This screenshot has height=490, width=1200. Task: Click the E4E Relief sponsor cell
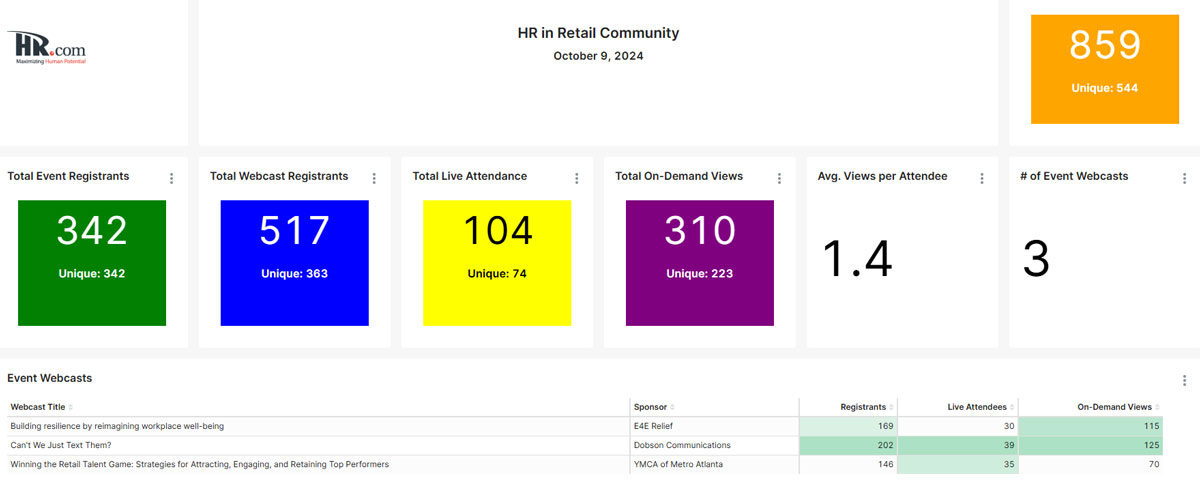(713, 426)
